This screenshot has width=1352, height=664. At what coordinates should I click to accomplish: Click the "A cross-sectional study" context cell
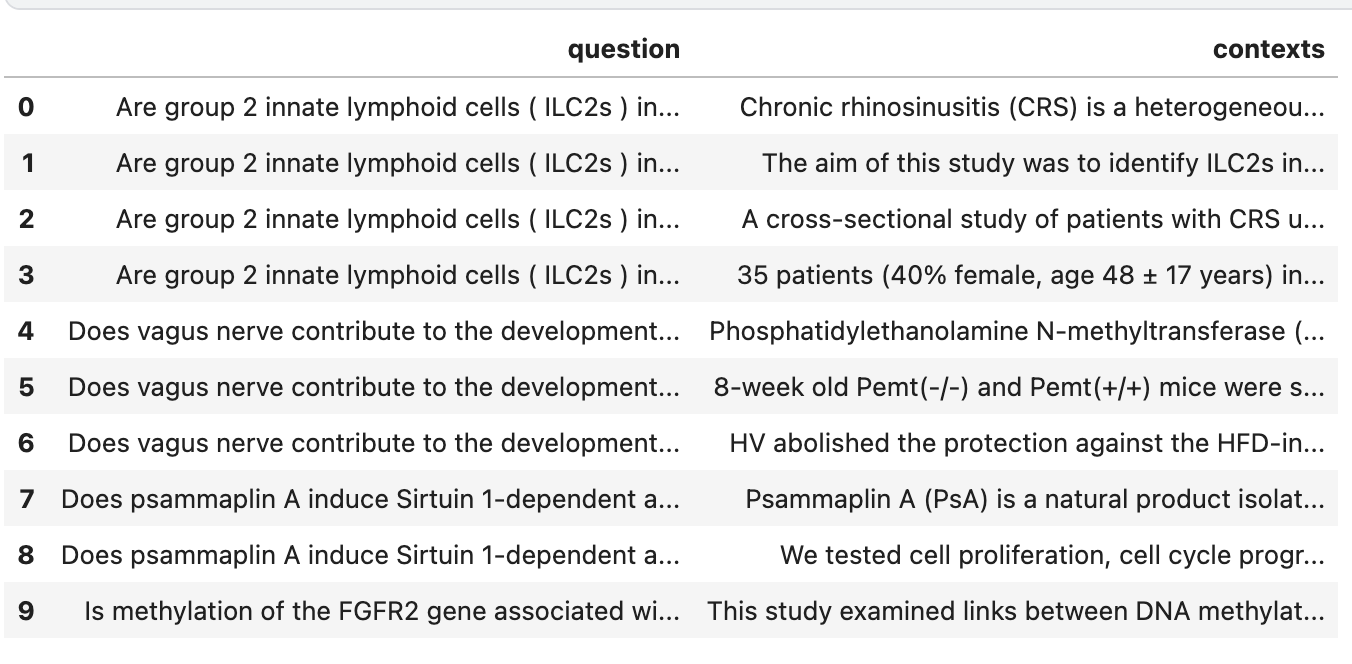(1032, 218)
